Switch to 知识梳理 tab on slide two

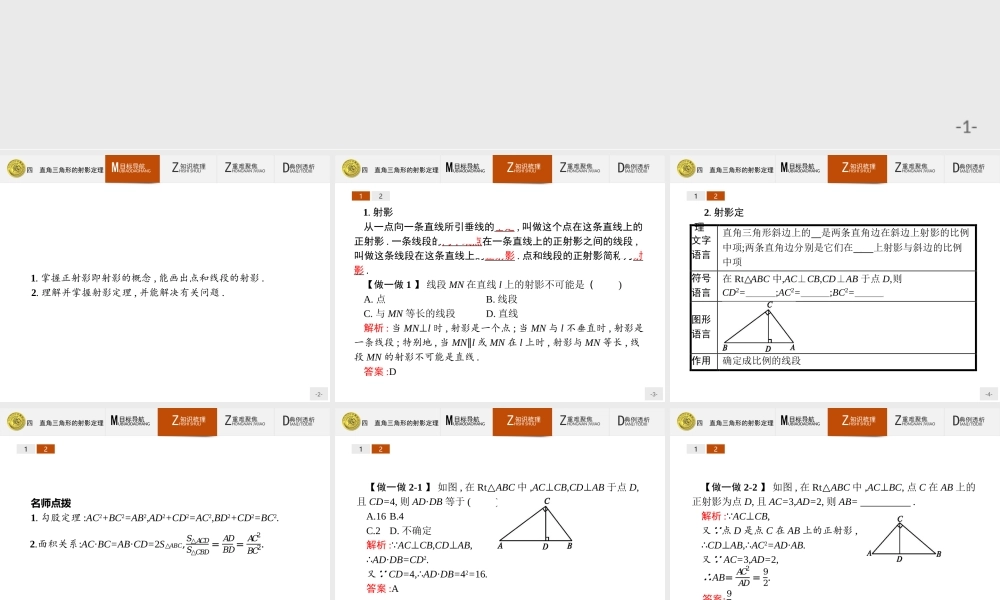click(x=522, y=168)
